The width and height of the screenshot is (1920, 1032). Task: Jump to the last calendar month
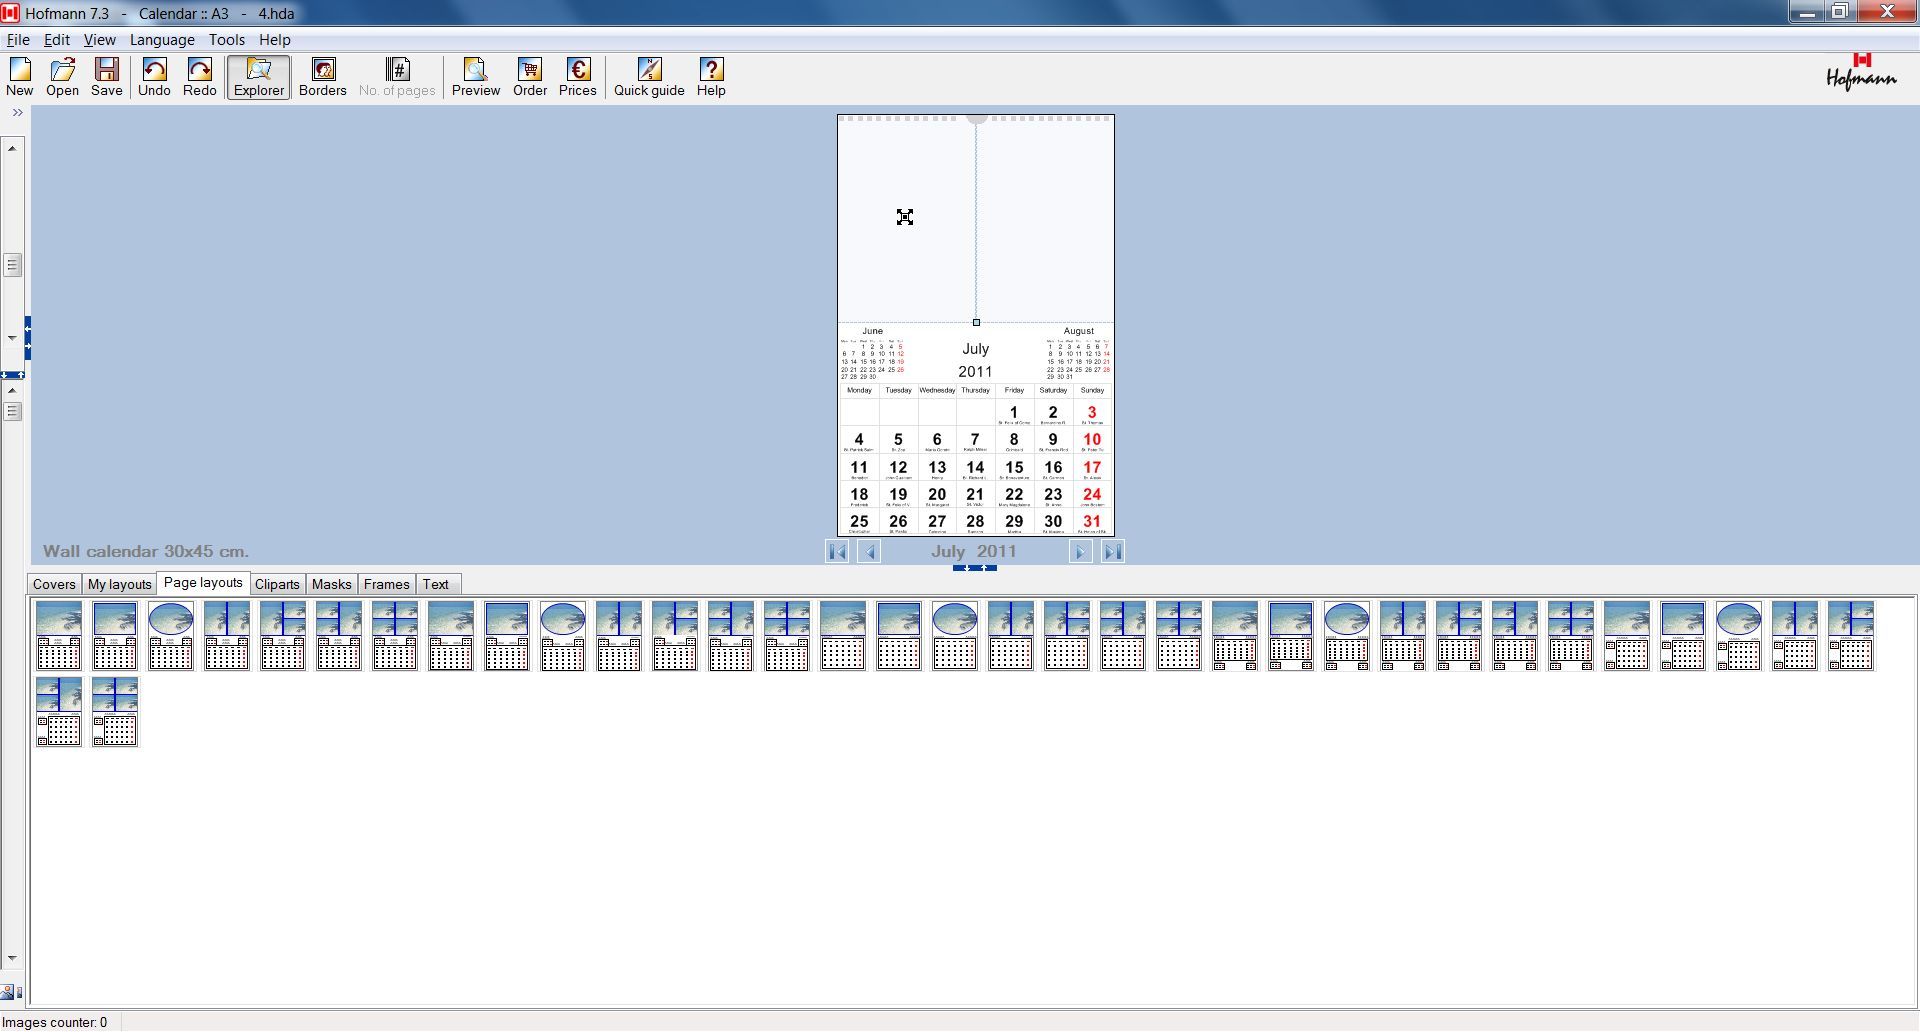coord(1110,551)
